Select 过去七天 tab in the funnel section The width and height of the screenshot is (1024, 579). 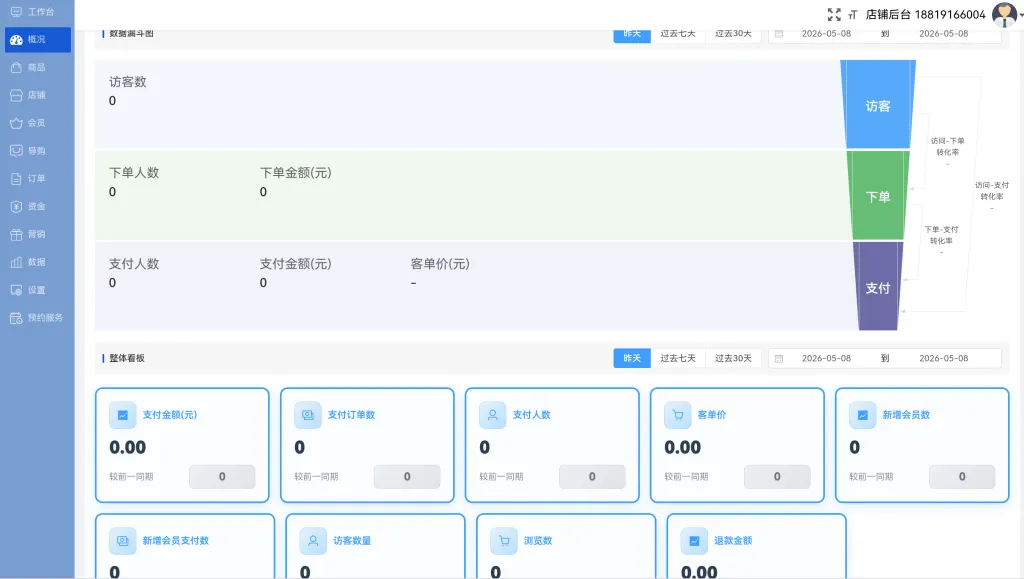pyautogui.click(x=678, y=34)
